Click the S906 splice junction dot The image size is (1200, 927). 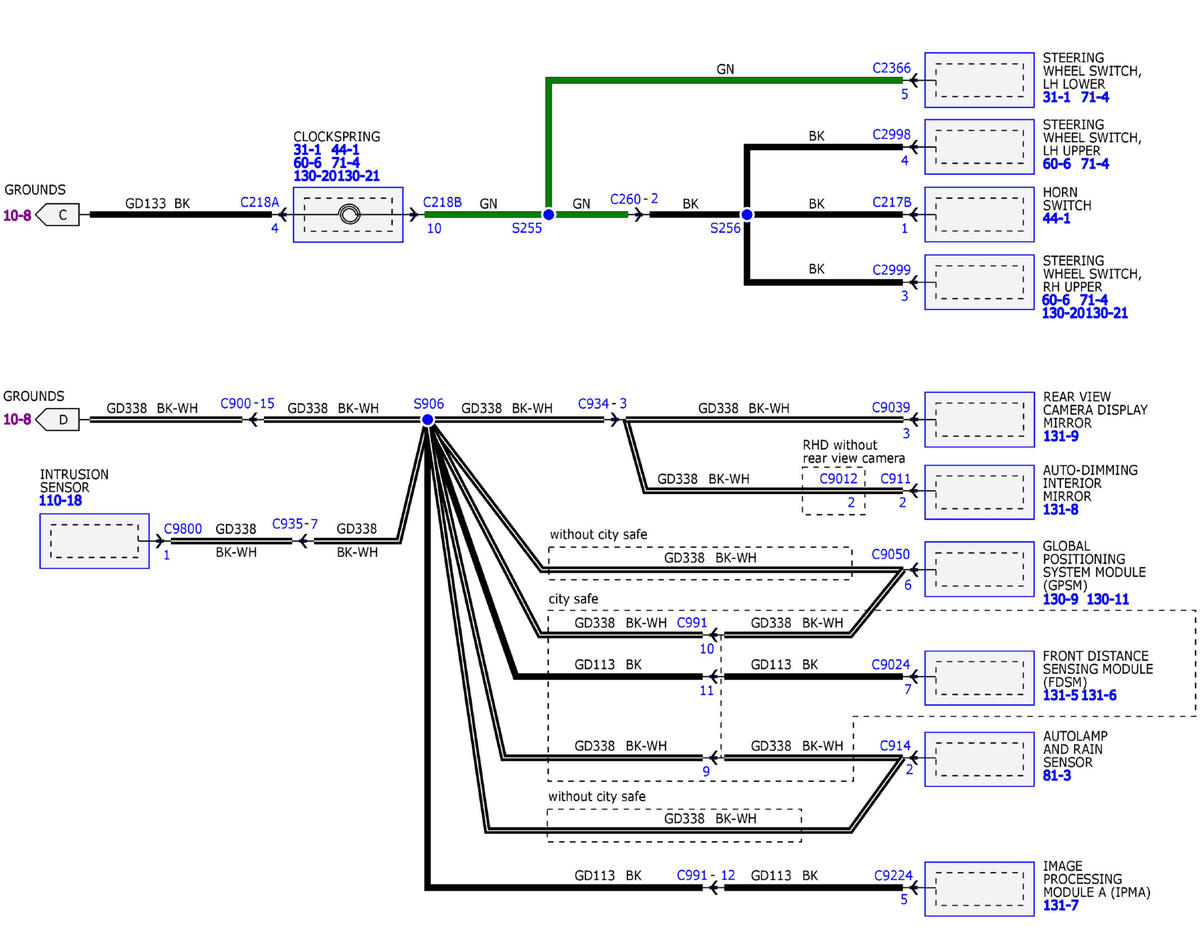point(427,420)
